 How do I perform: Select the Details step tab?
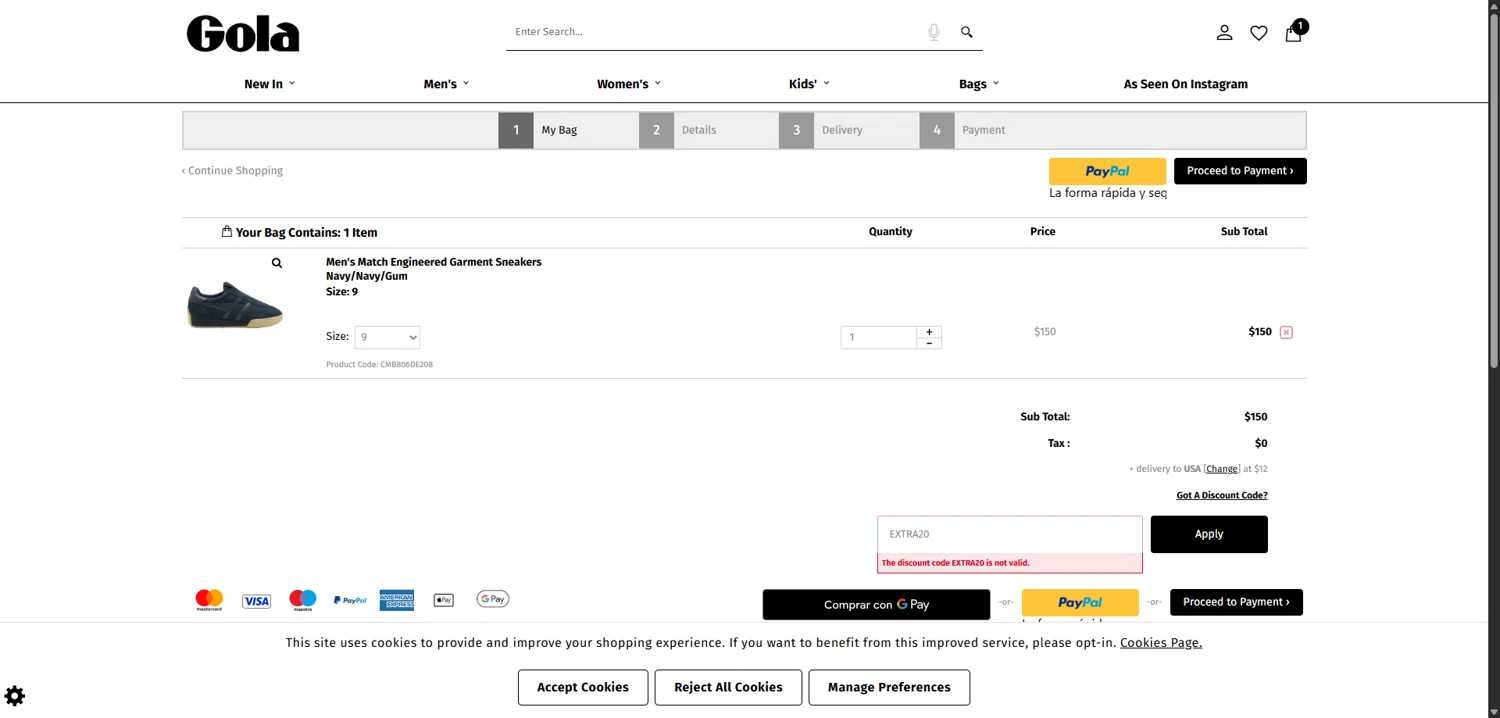tap(709, 130)
